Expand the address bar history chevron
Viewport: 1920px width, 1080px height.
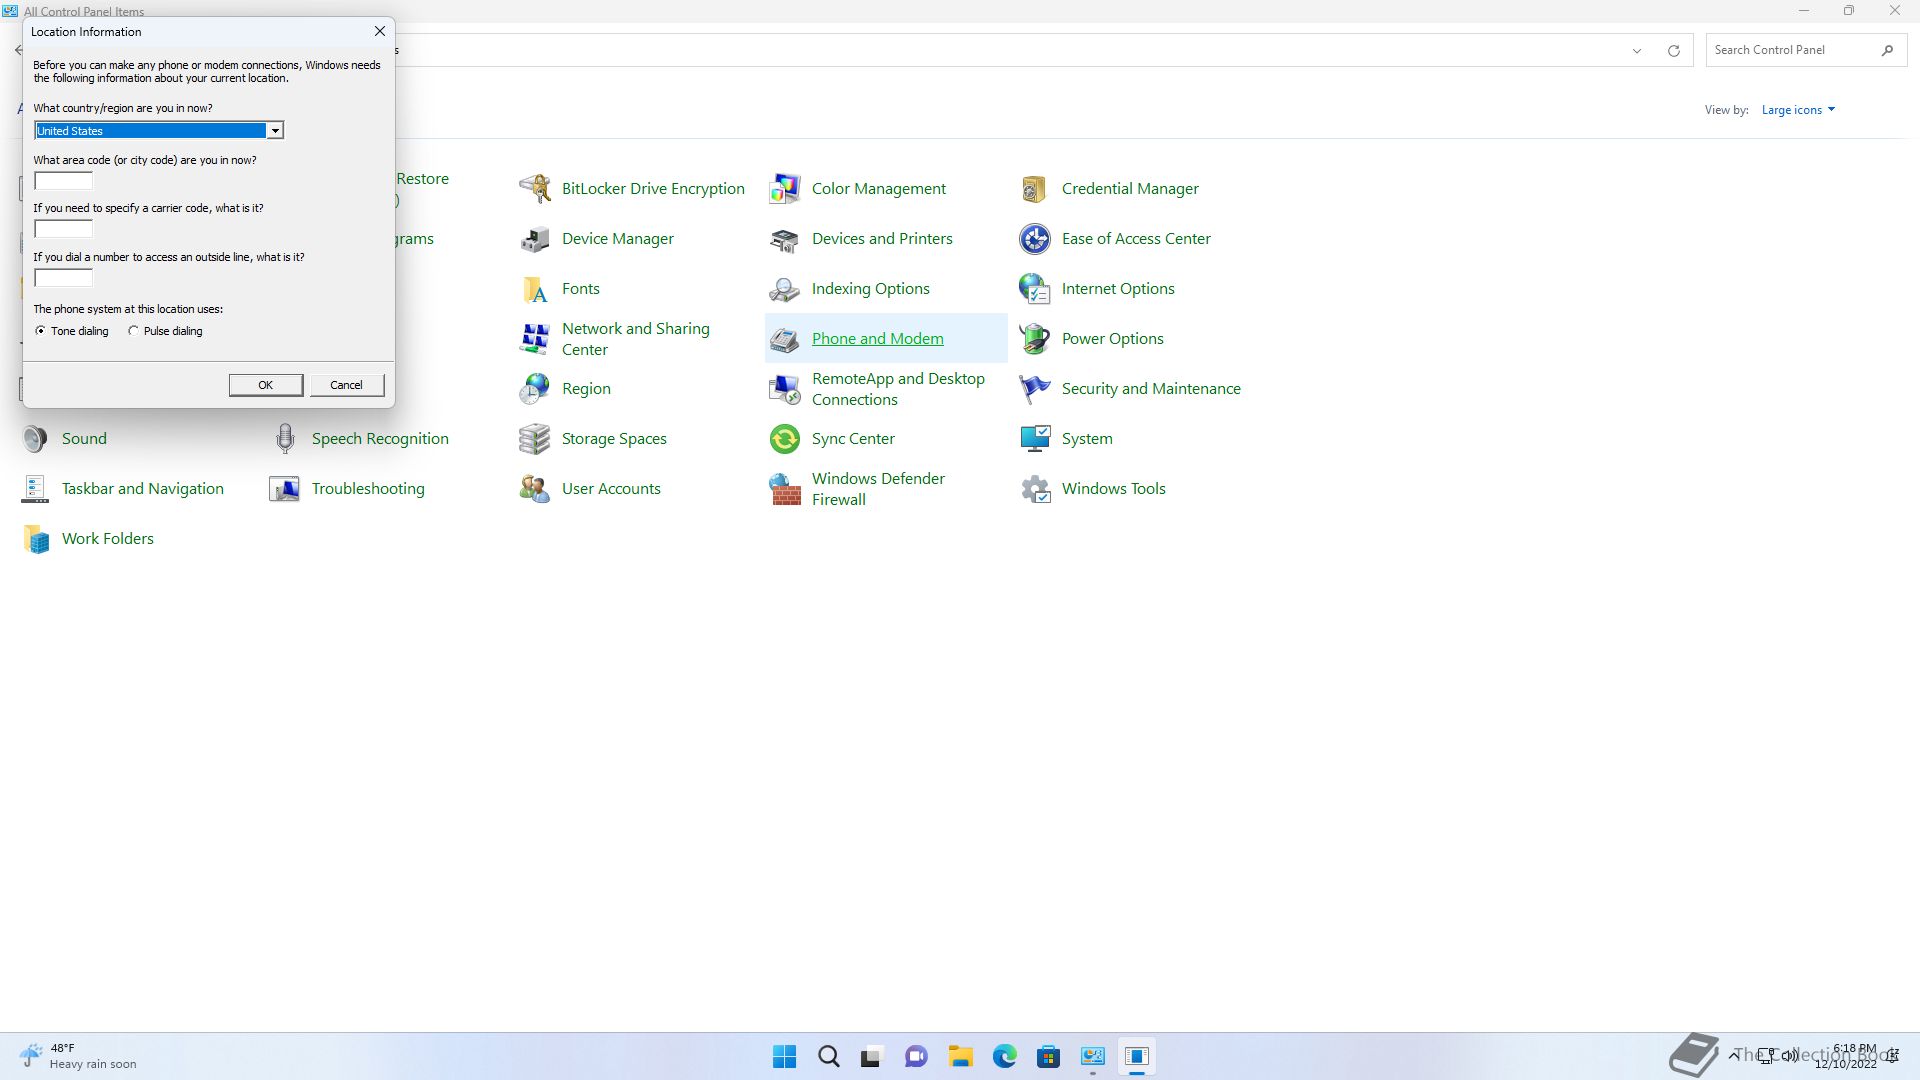pyautogui.click(x=1637, y=51)
